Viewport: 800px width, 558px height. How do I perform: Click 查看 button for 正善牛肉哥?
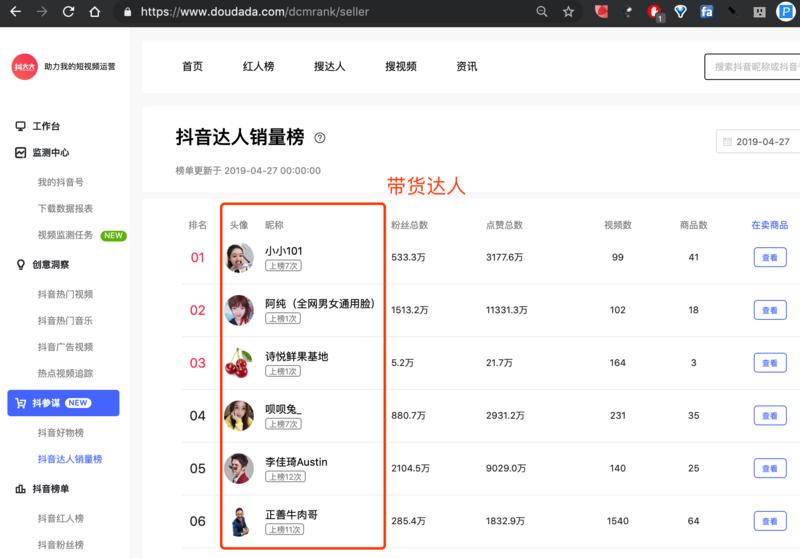coord(770,521)
